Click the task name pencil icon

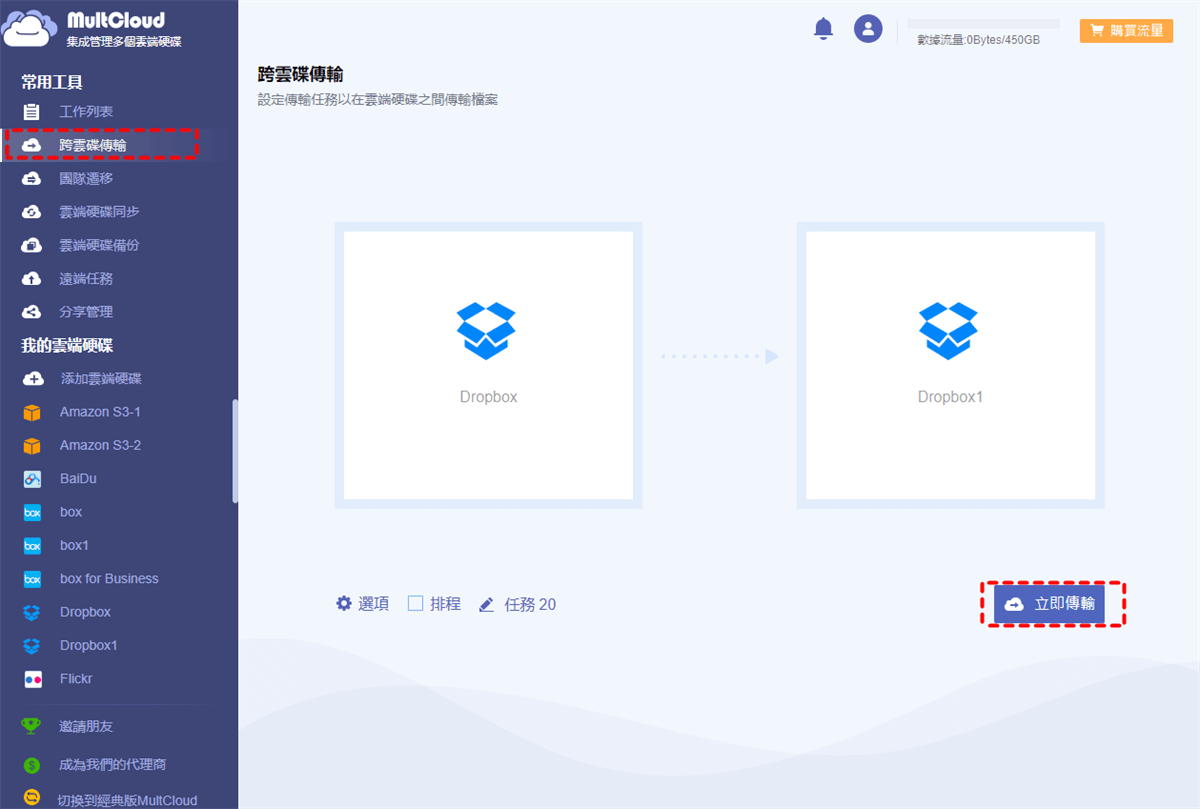coord(487,604)
